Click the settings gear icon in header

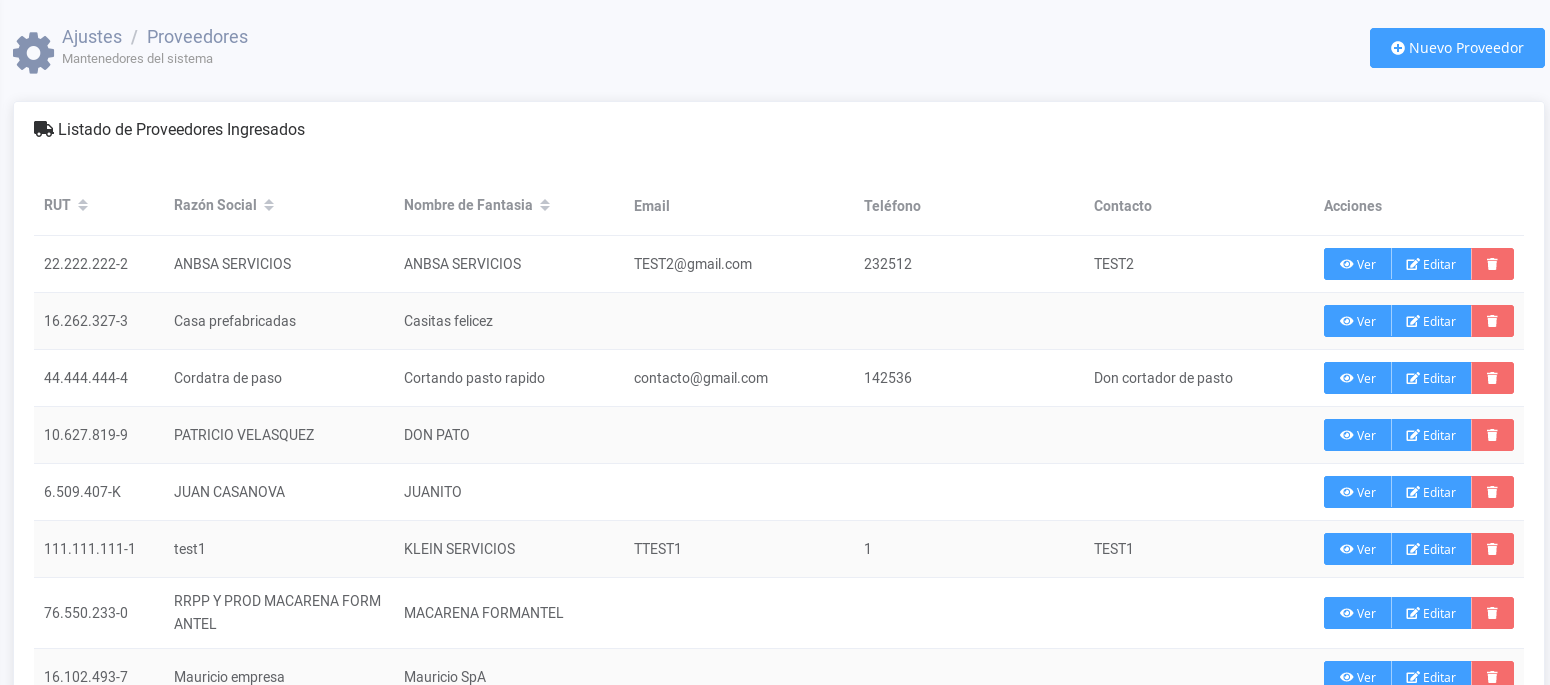(33, 52)
